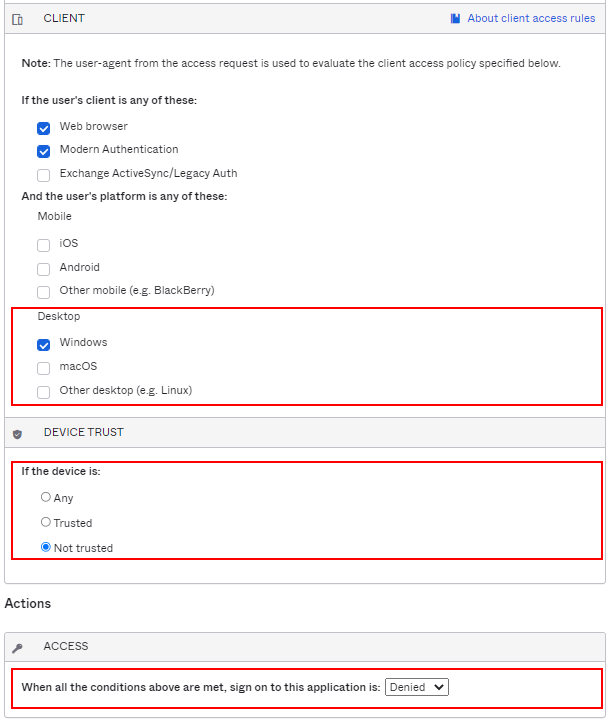Click the book icon beside About client access rules
The image size is (614, 727).
coord(456,18)
